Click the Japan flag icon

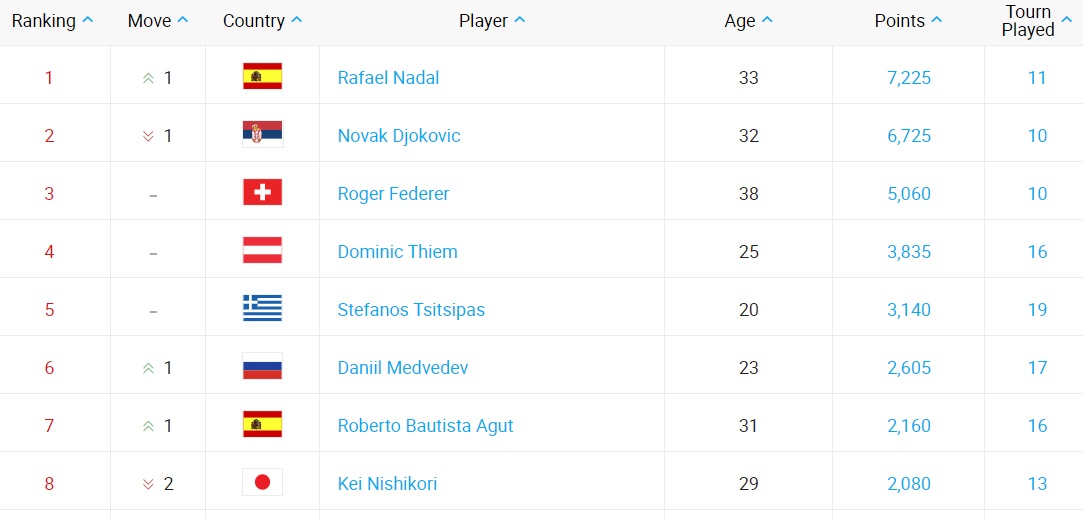[x=262, y=483]
